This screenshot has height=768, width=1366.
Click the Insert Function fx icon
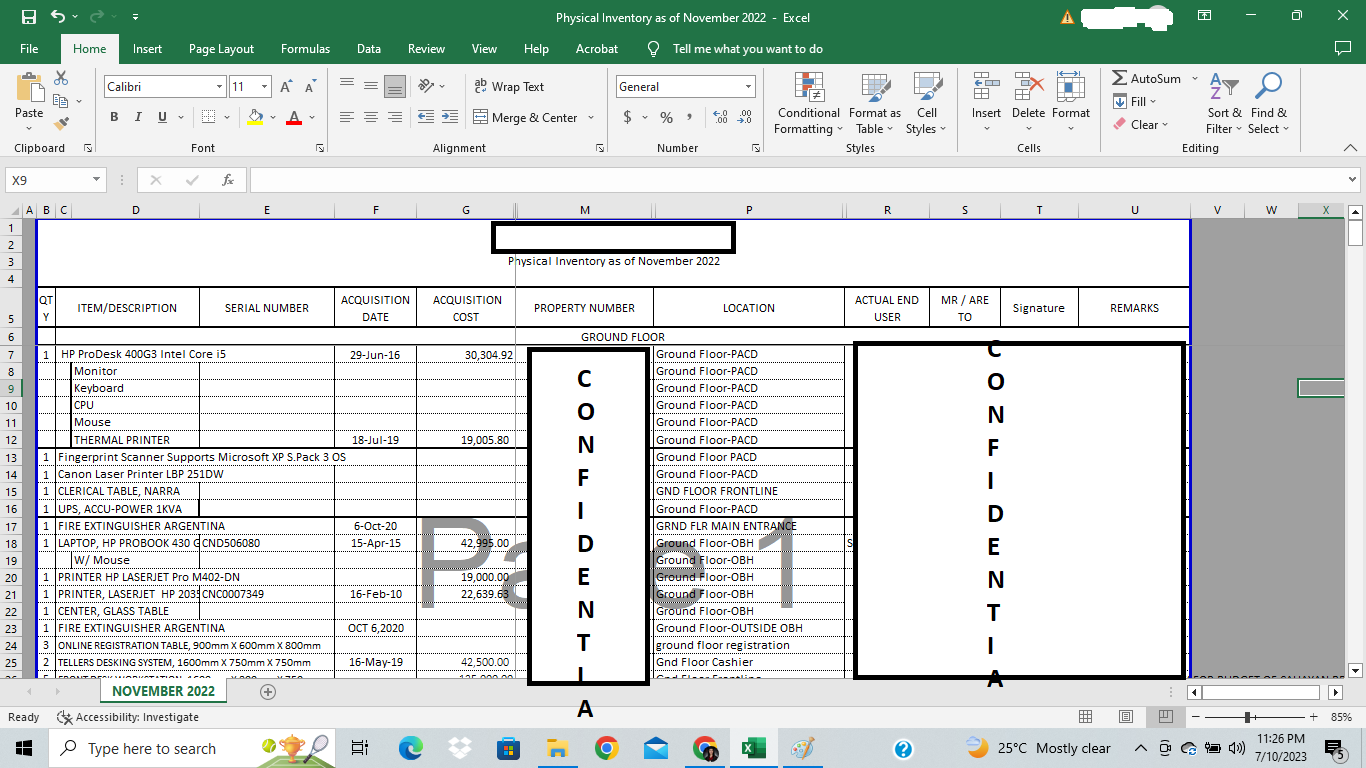pos(228,180)
